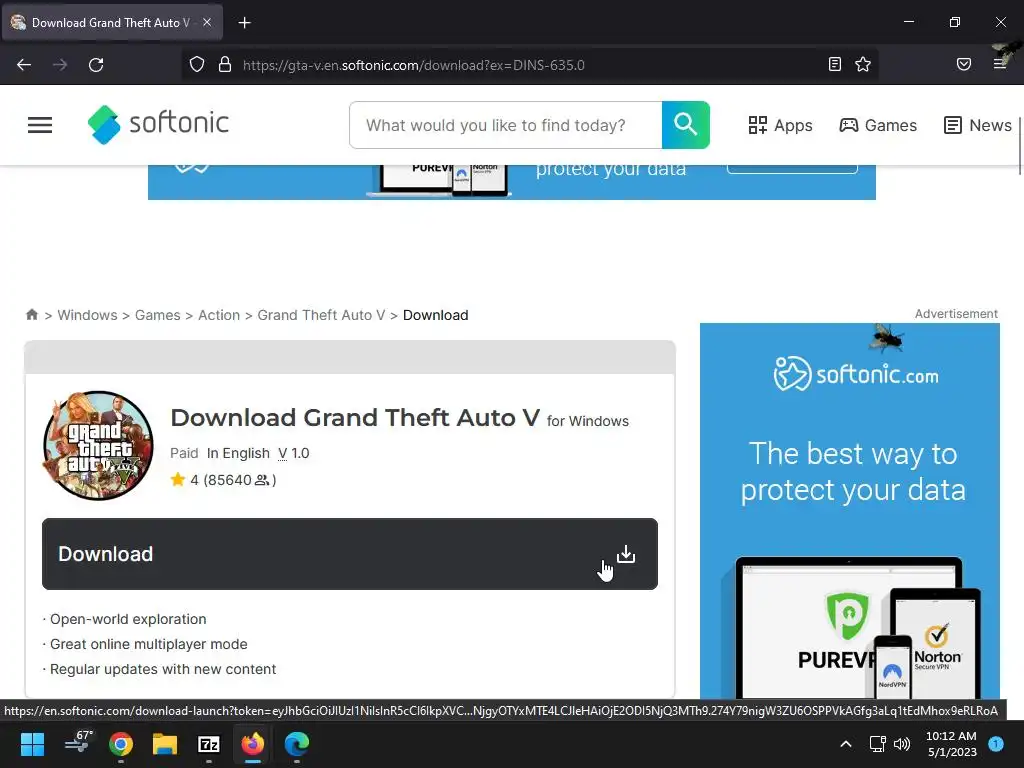This screenshot has height=768, width=1024.
Task: Click the 'Paid' license label
Action: coord(184,453)
